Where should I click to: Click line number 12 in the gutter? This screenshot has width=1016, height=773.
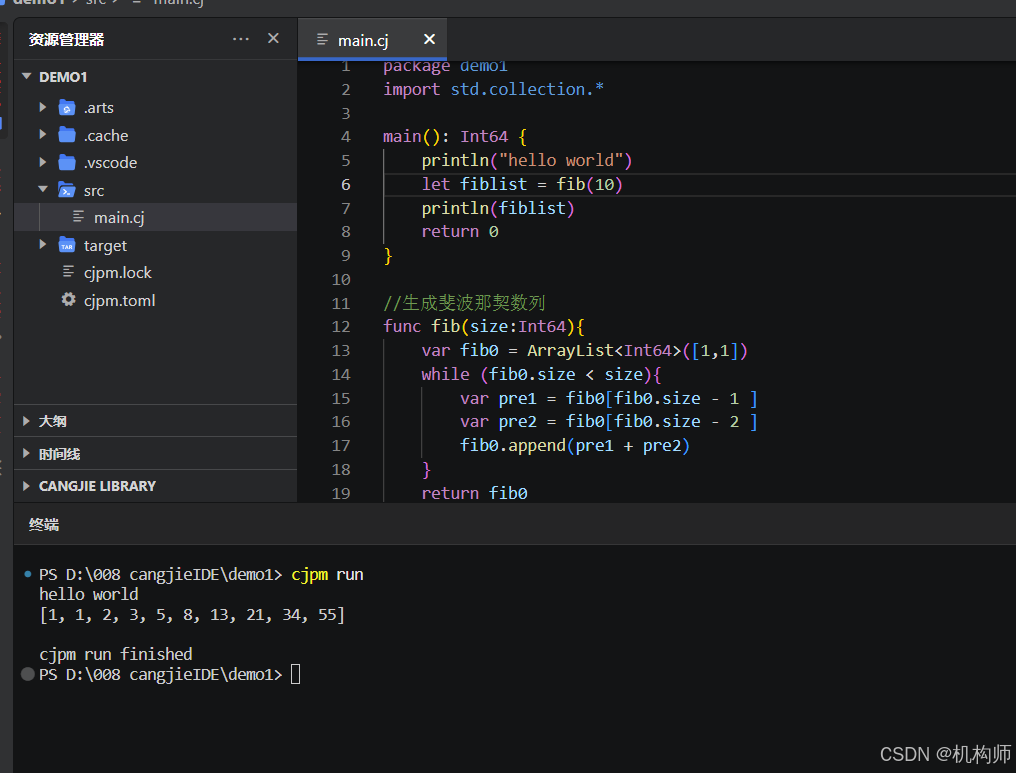(x=341, y=327)
